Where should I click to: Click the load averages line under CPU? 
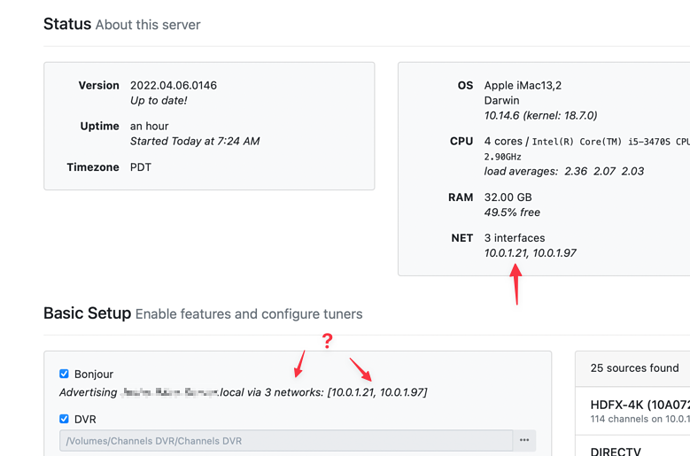tap(564, 171)
